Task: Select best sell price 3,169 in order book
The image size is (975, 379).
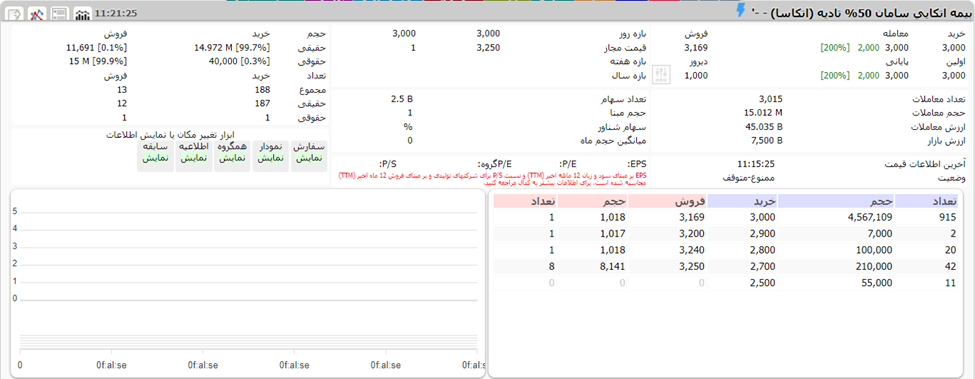Action: point(692,217)
